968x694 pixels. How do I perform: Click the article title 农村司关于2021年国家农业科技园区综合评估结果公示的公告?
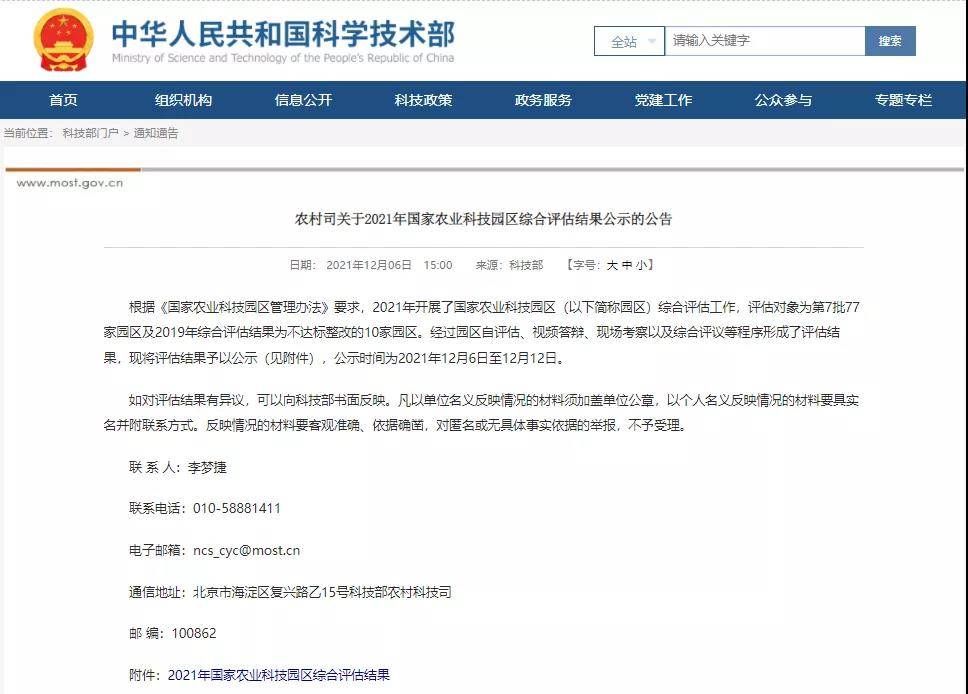pyautogui.click(x=483, y=219)
